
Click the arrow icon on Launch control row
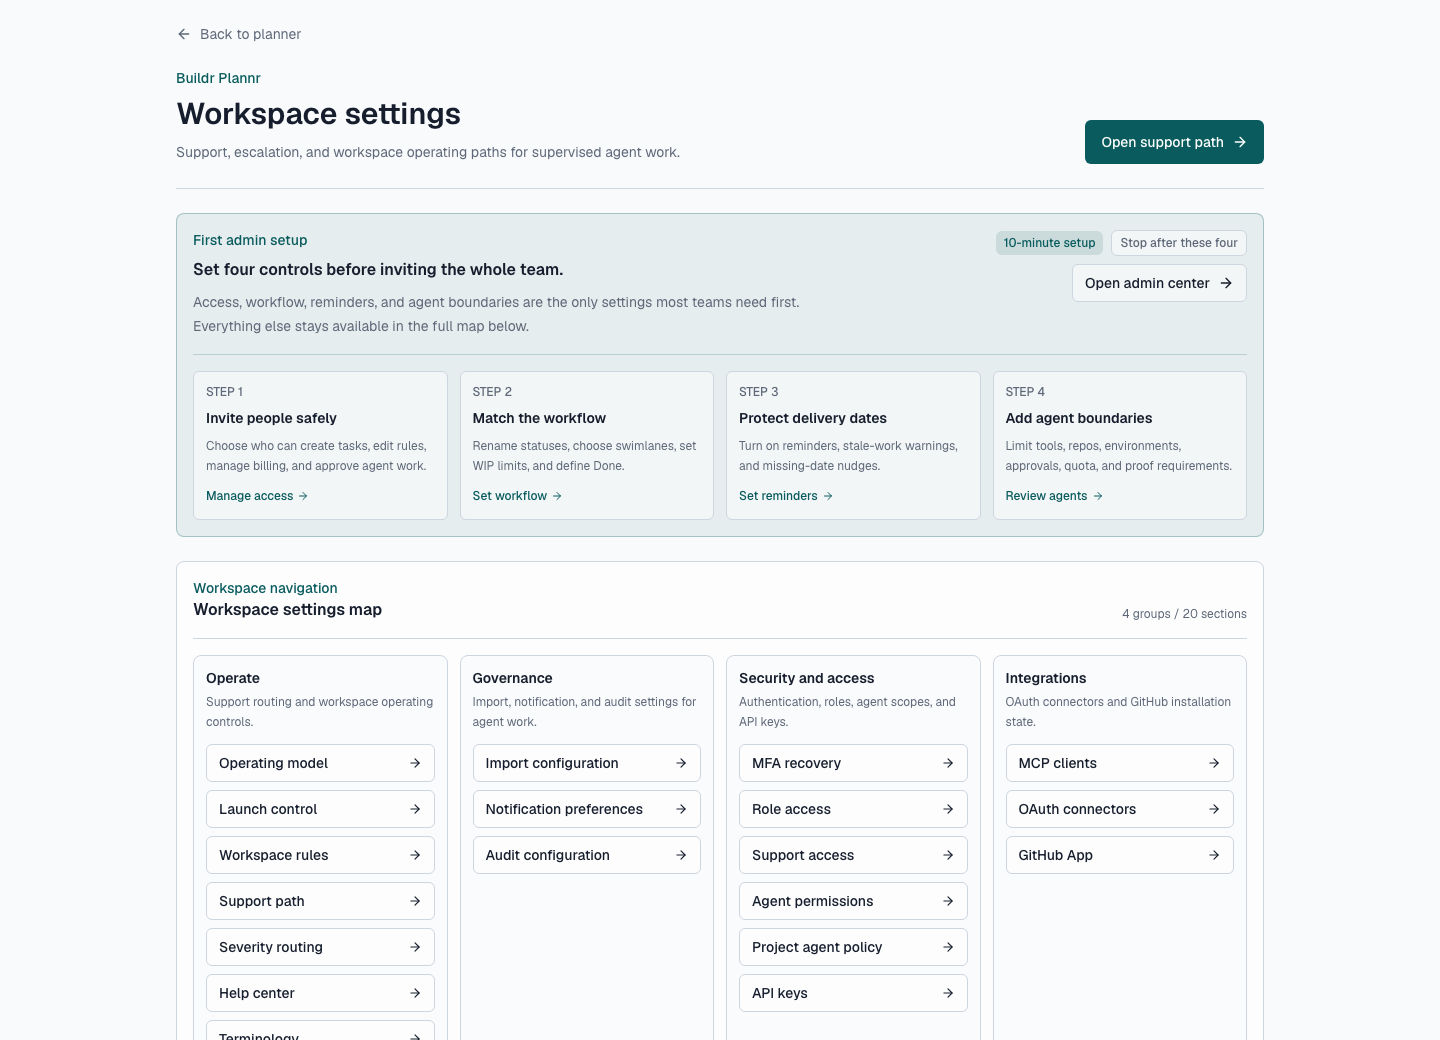415,809
